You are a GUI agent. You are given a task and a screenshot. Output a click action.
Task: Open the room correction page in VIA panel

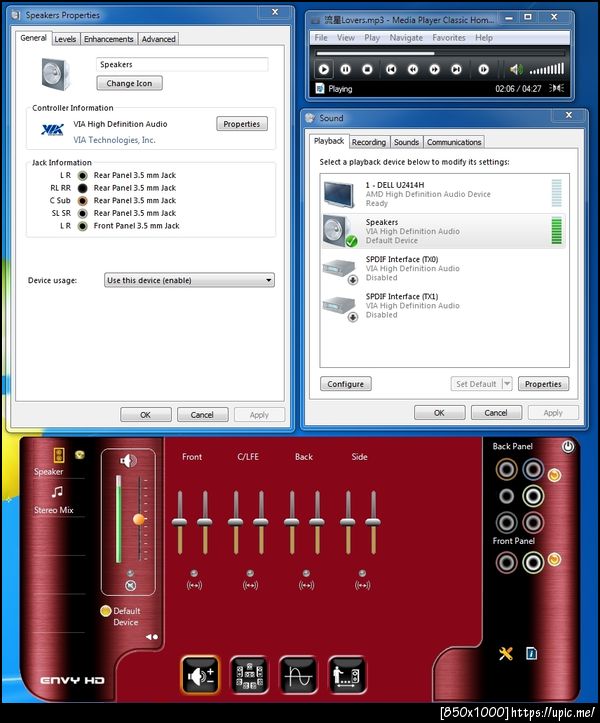tap(347, 676)
